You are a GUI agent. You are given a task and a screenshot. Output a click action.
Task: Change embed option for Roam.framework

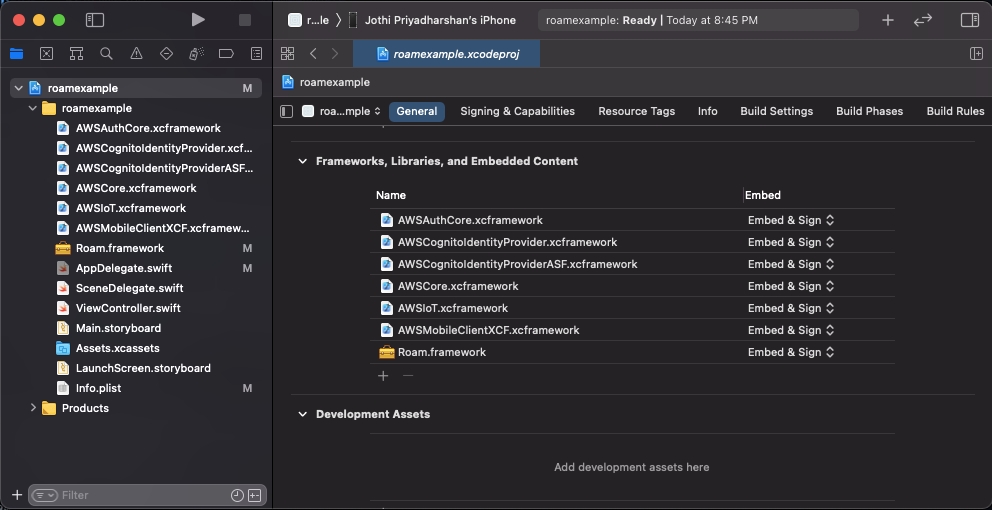(791, 352)
